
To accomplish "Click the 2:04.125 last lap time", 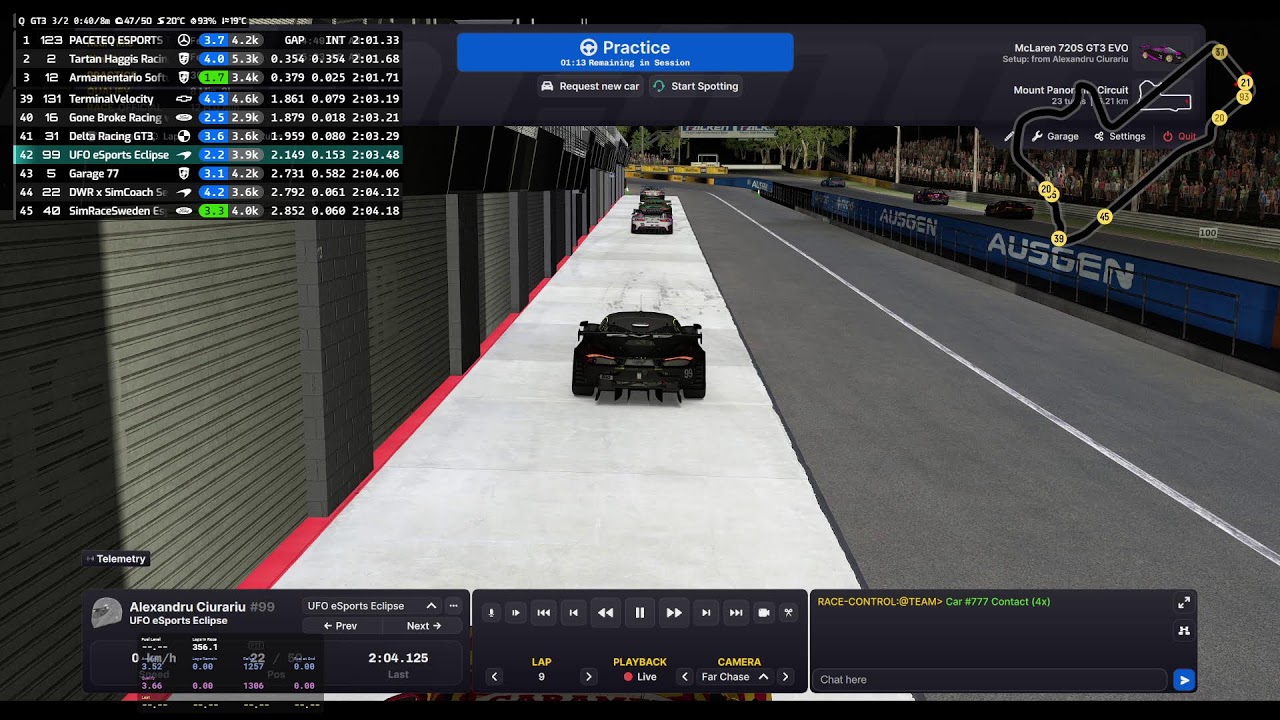I will tap(398, 658).
